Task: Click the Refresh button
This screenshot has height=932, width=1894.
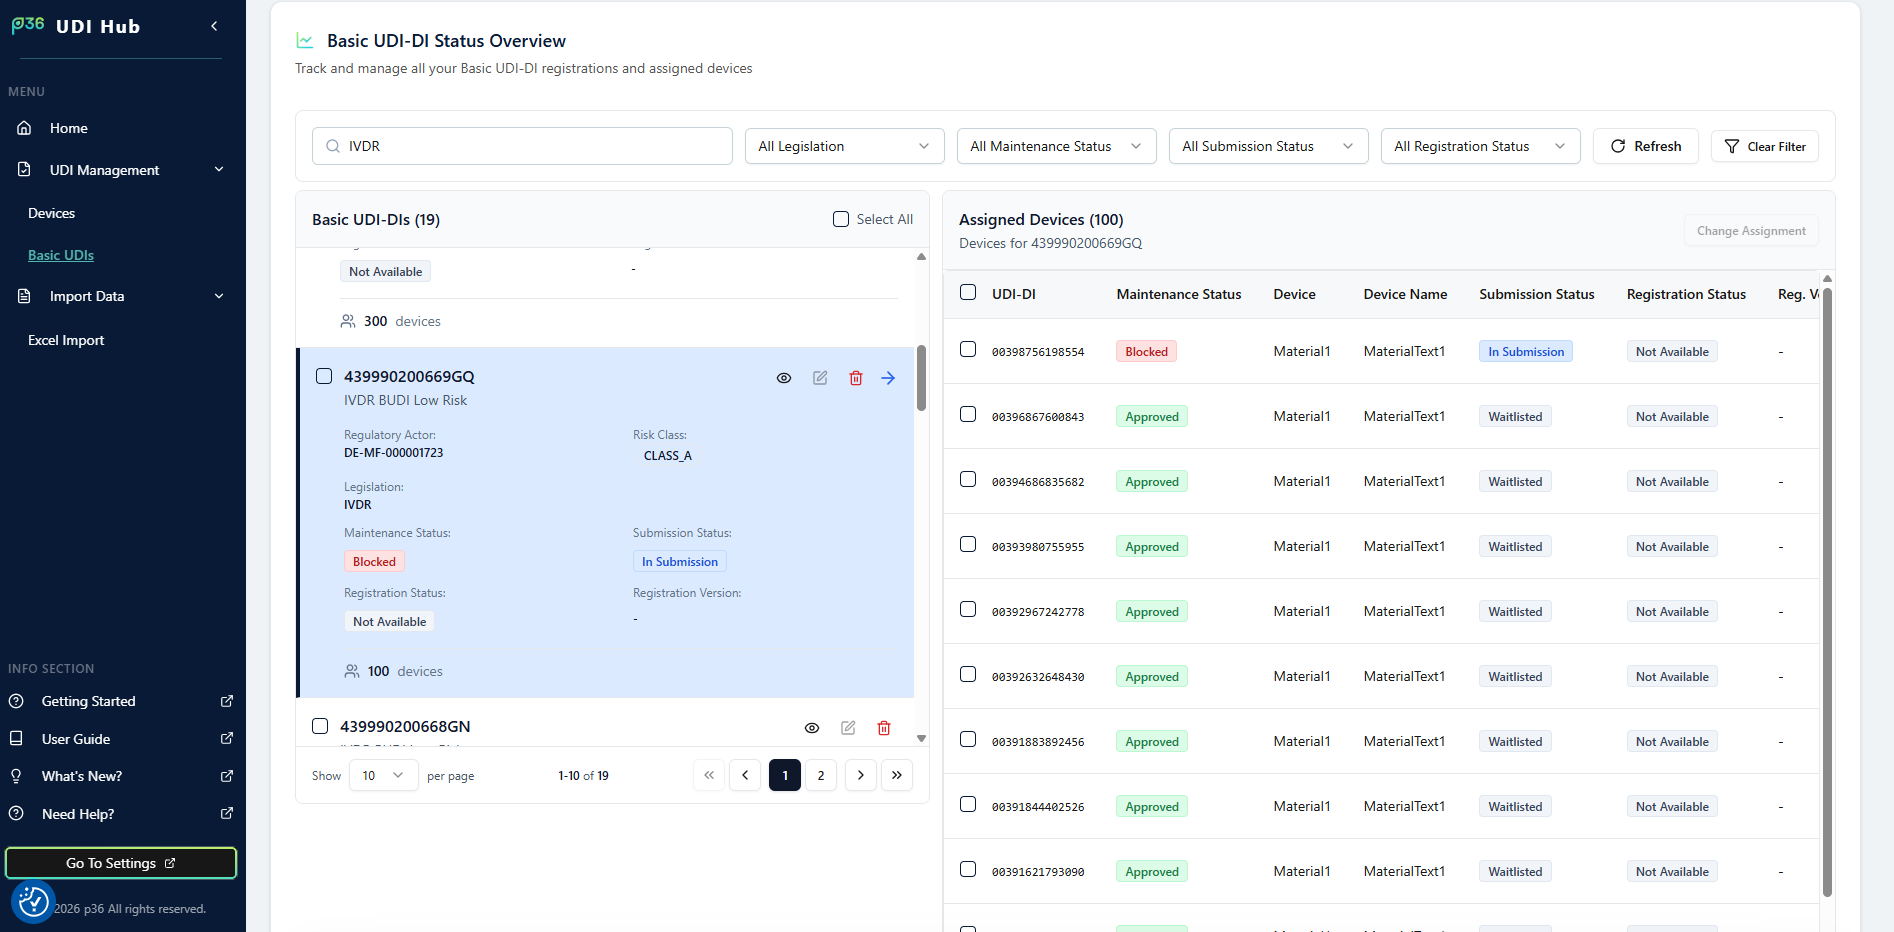Action: click(1645, 146)
